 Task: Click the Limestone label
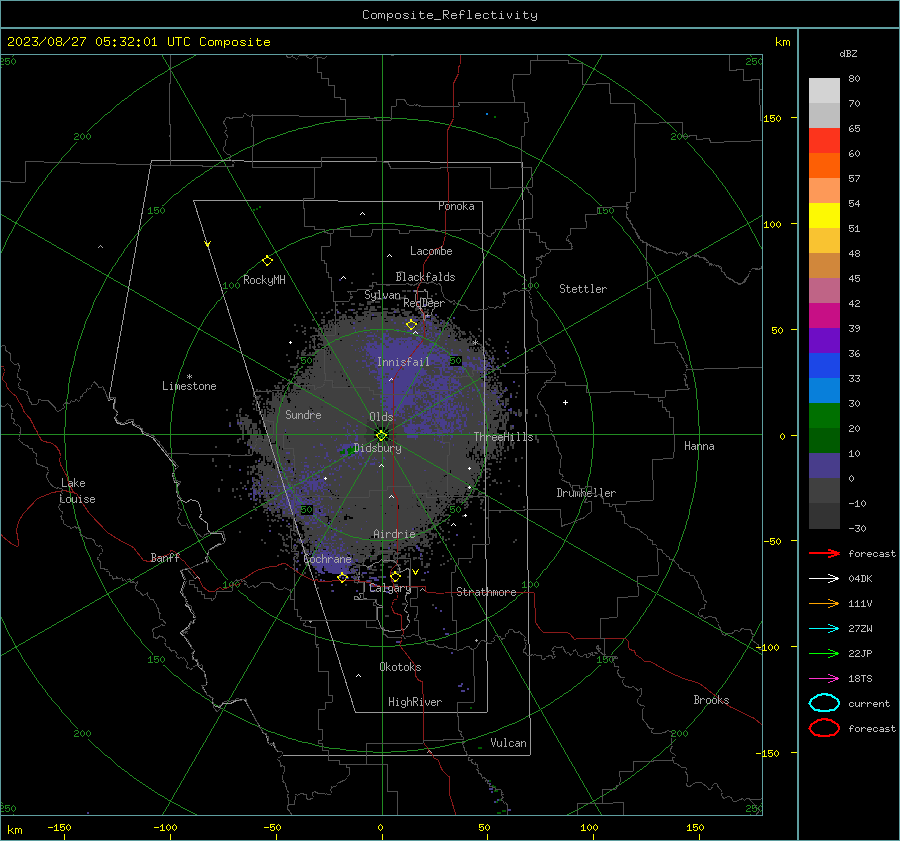coord(189,386)
